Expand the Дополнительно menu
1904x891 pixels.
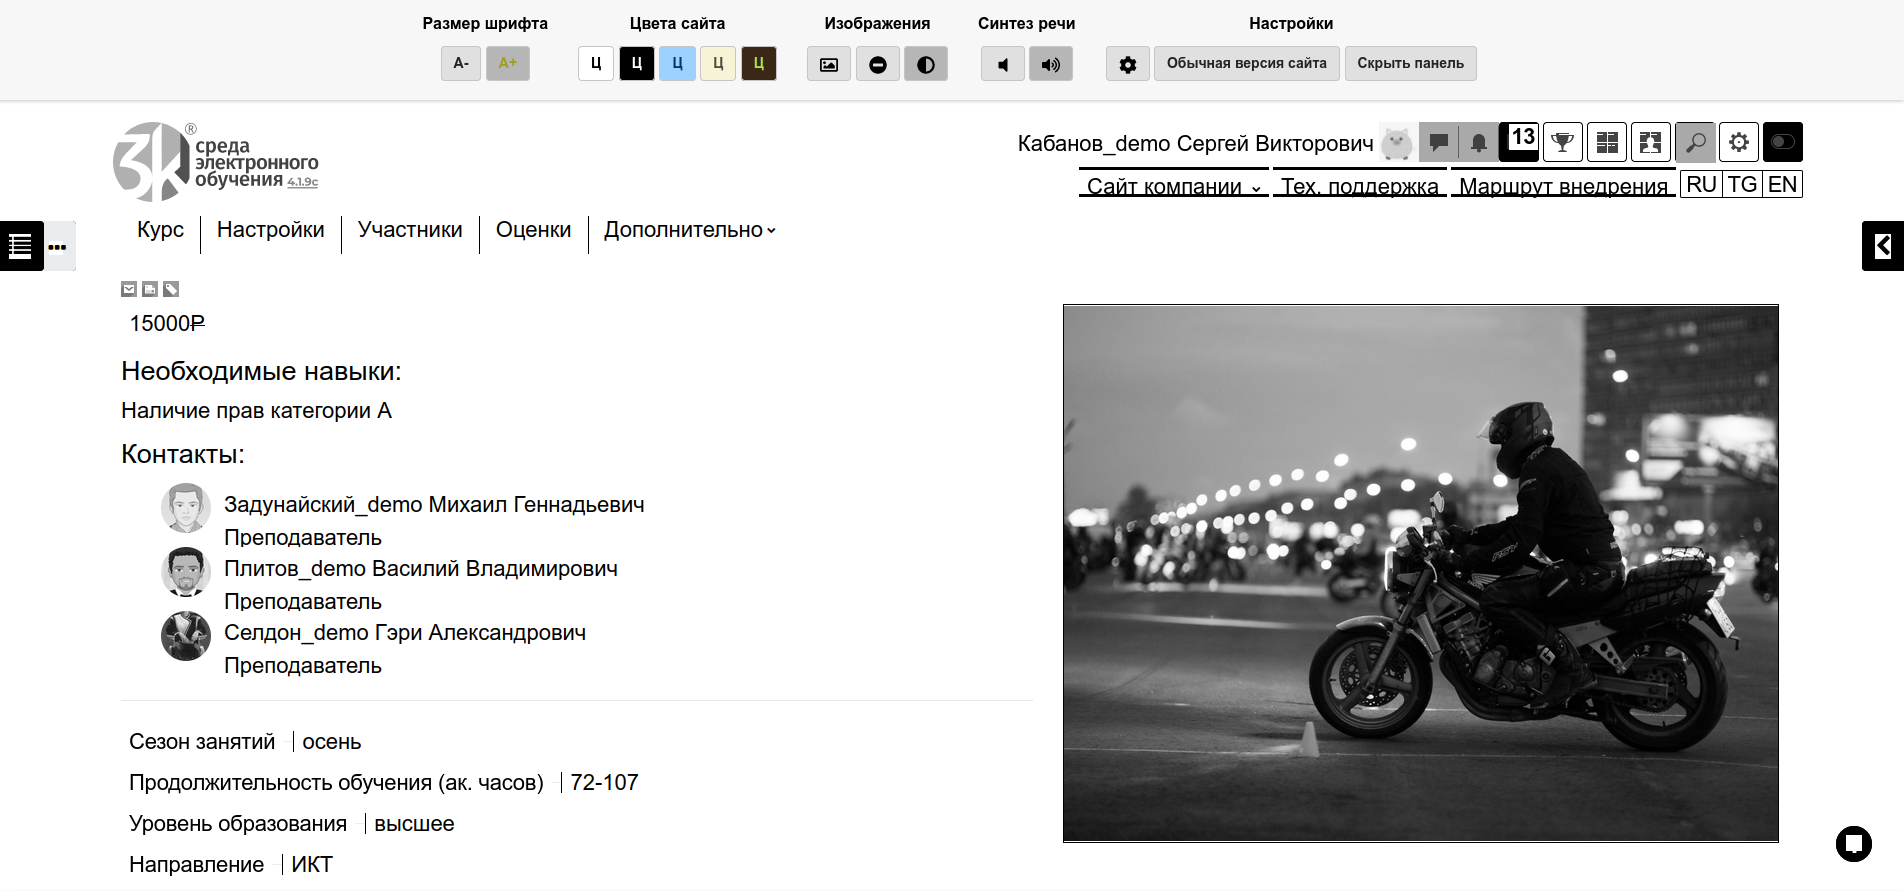(x=690, y=230)
